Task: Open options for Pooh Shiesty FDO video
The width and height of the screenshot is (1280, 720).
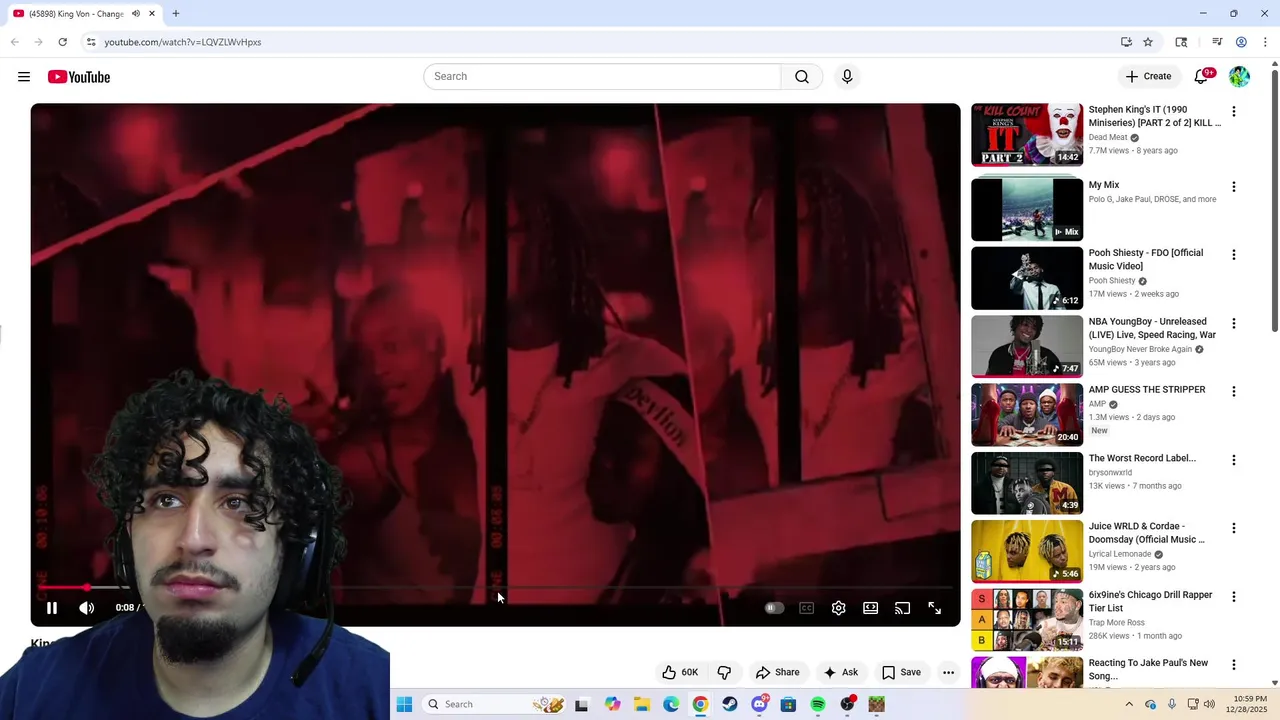Action: [1233, 255]
